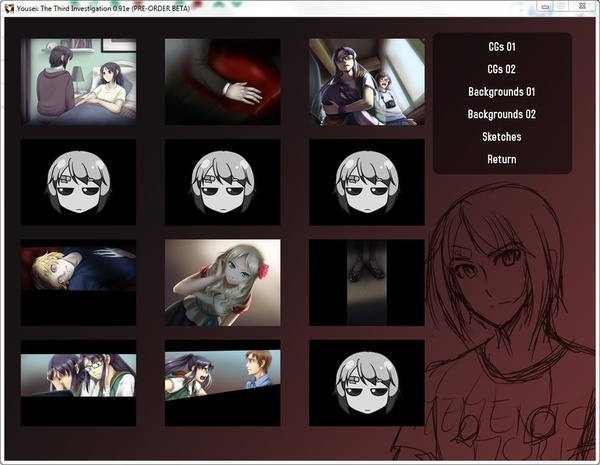Click Return to leave gallery

coord(502,159)
